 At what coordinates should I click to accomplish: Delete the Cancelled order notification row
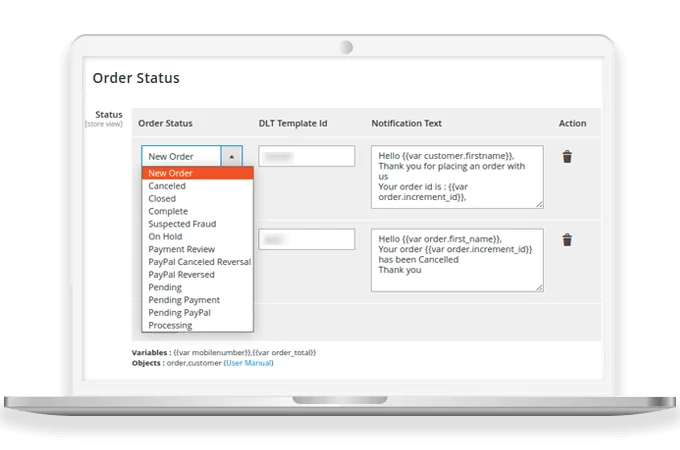point(567,240)
